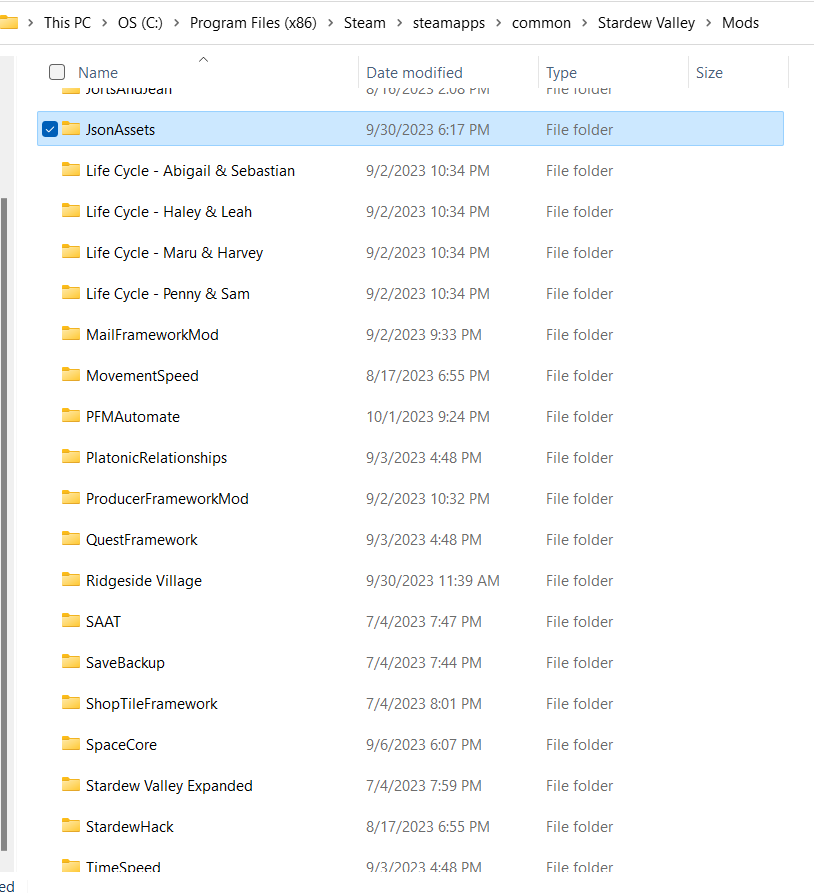
Task: Go to Steam in breadcrumb
Action: point(365,23)
